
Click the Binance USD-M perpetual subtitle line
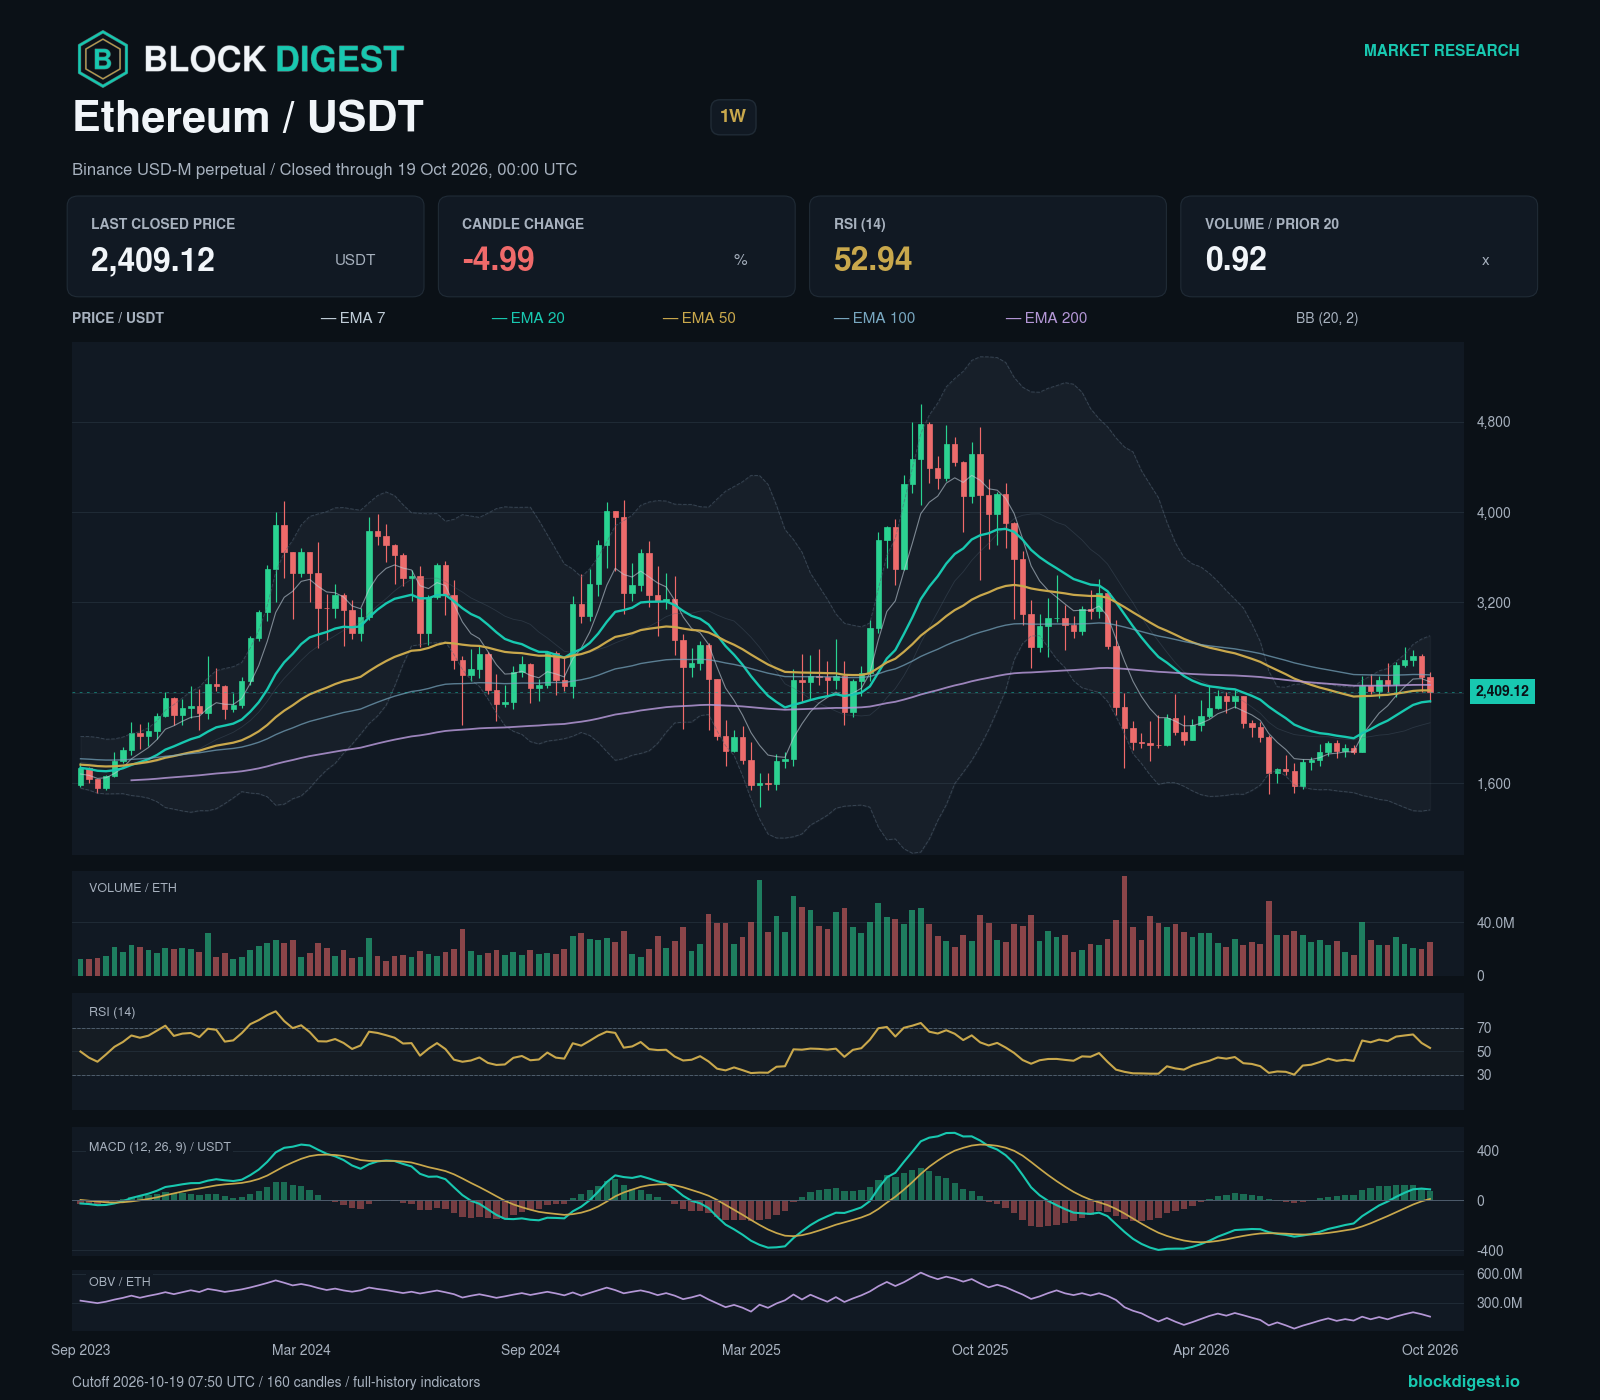point(325,169)
